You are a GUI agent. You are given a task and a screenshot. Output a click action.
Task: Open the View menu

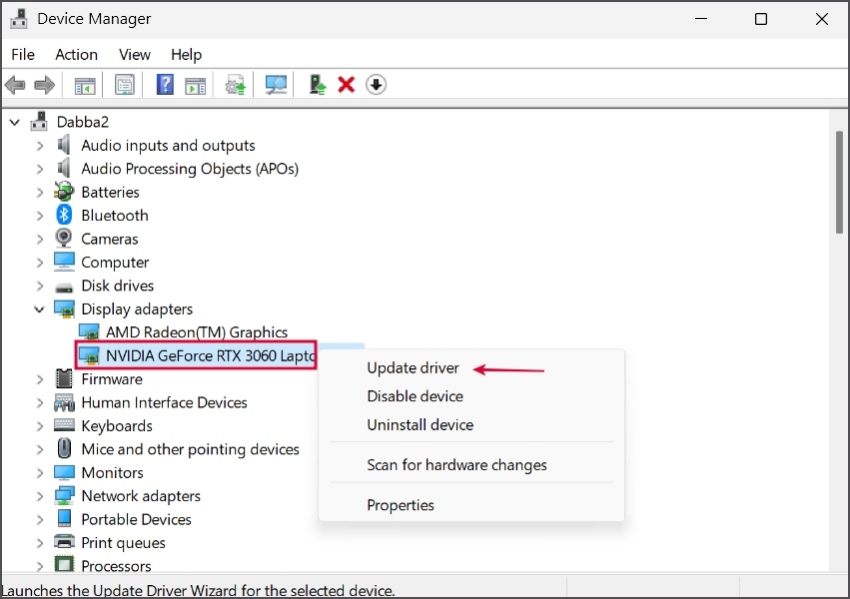134,55
